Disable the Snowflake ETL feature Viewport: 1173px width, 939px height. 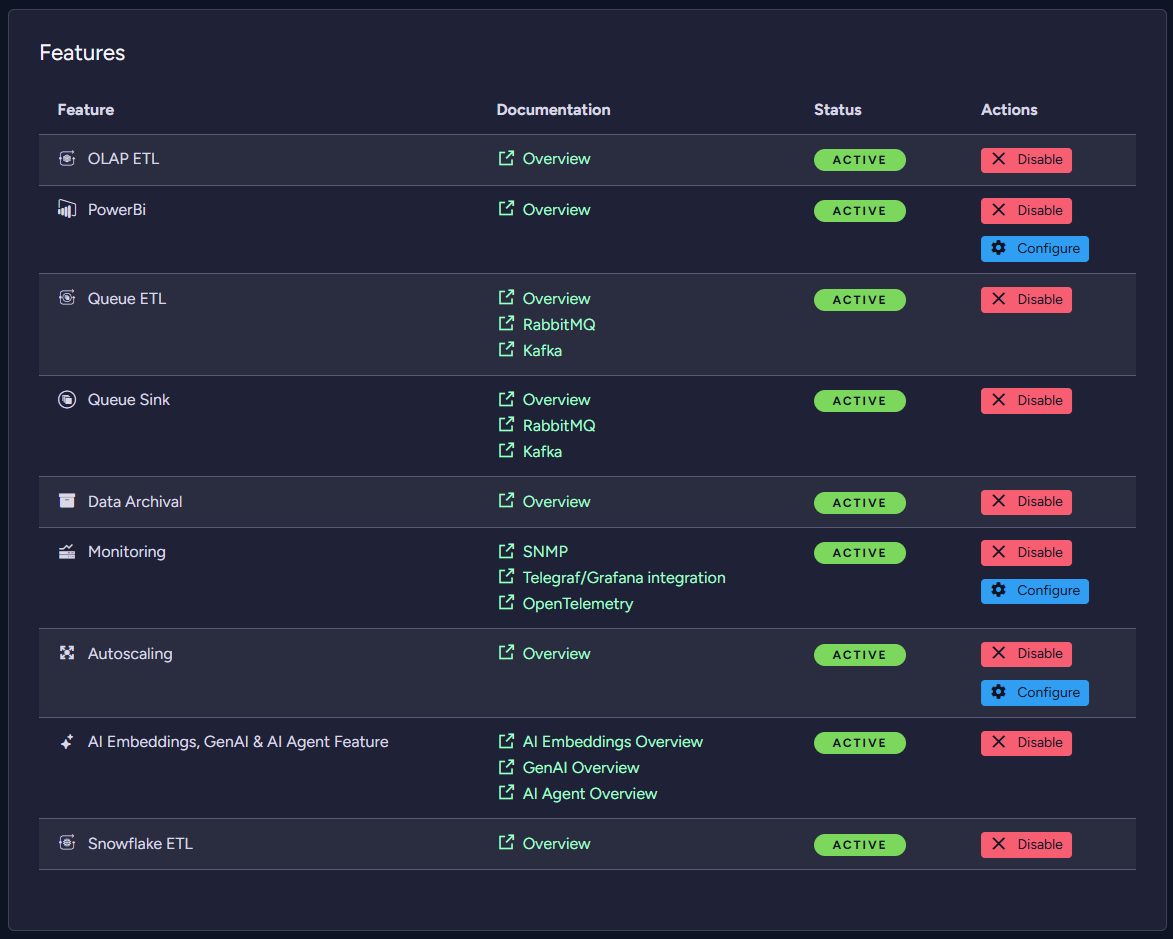tap(1026, 844)
